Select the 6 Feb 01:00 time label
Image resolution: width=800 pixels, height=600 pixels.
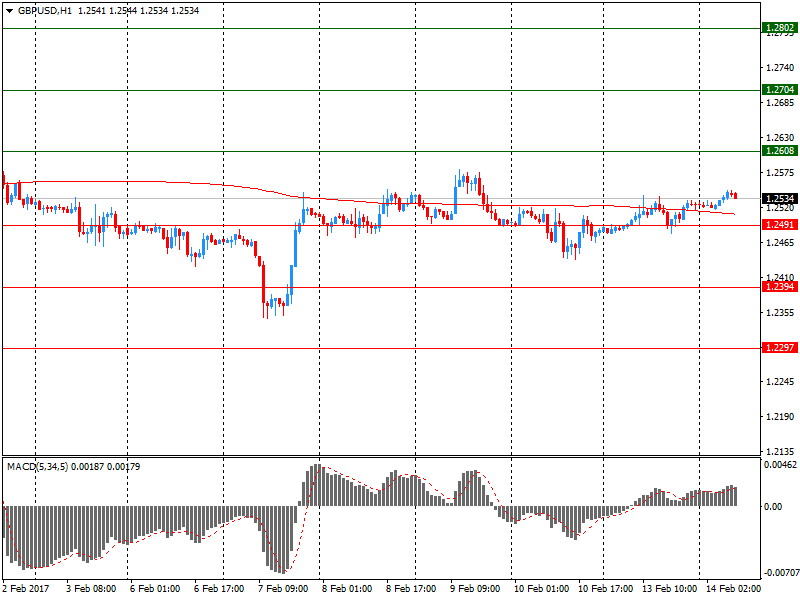coord(155,589)
